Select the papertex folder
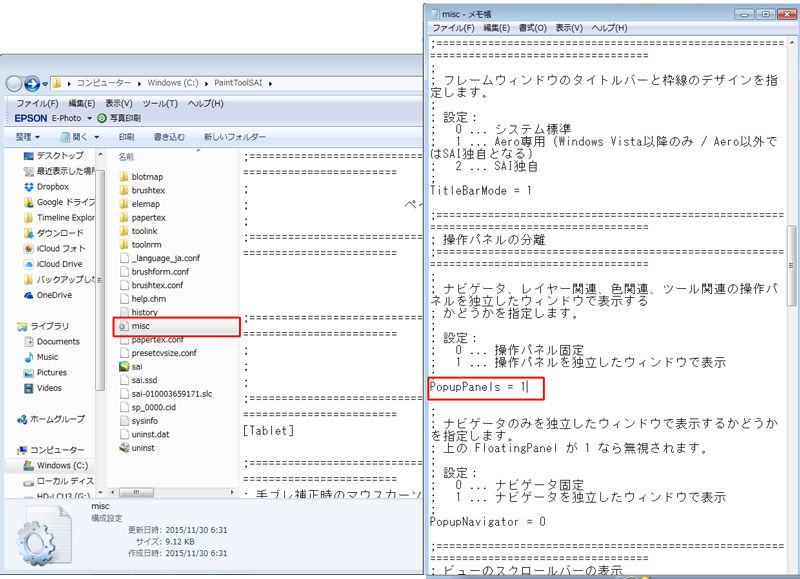 click(x=143, y=218)
